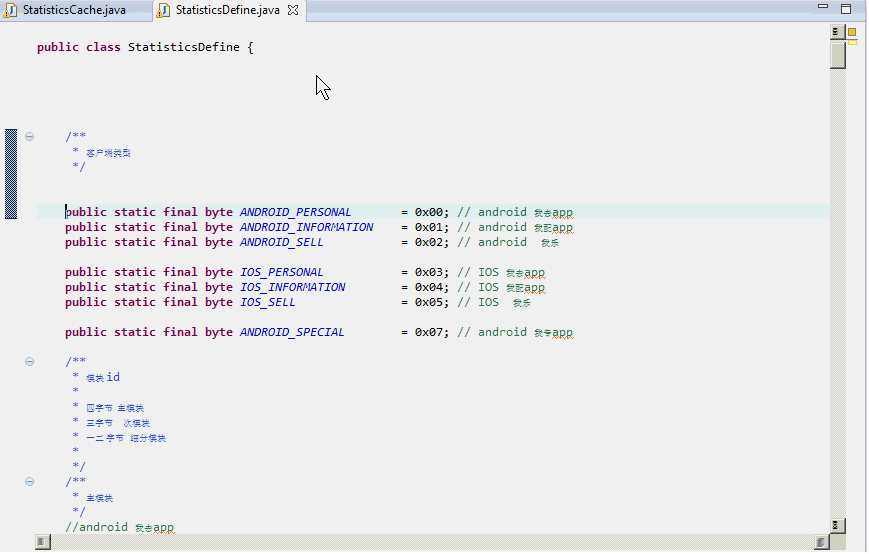Click the vertical scrollbar up arrow
This screenshot has height=554, width=869.
point(837,32)
